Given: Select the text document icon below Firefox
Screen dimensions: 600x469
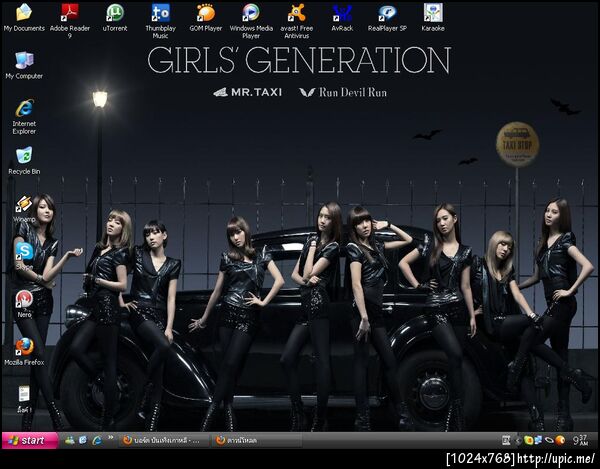Looking at the screenshot, I should point(24,399).
